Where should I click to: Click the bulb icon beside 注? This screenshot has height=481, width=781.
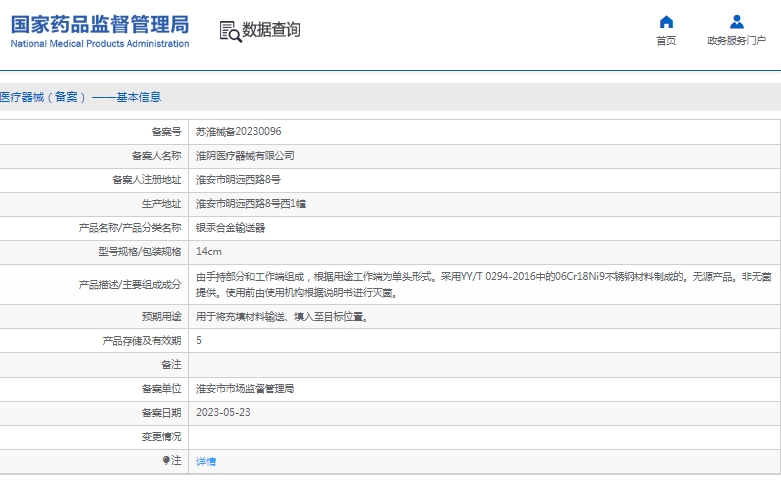(166, 460)
